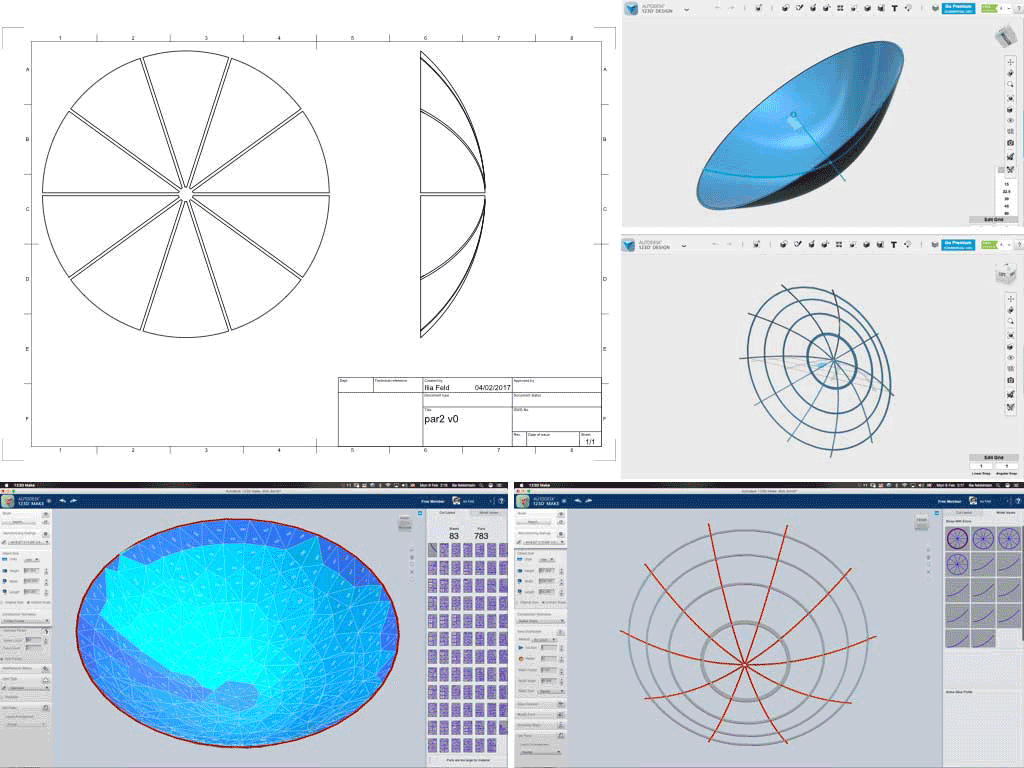The height and width of the screenshot is (768, 1024).
Task: Switch to Cut Layout tab in right Make window
Action: click(x=963, y=513)
